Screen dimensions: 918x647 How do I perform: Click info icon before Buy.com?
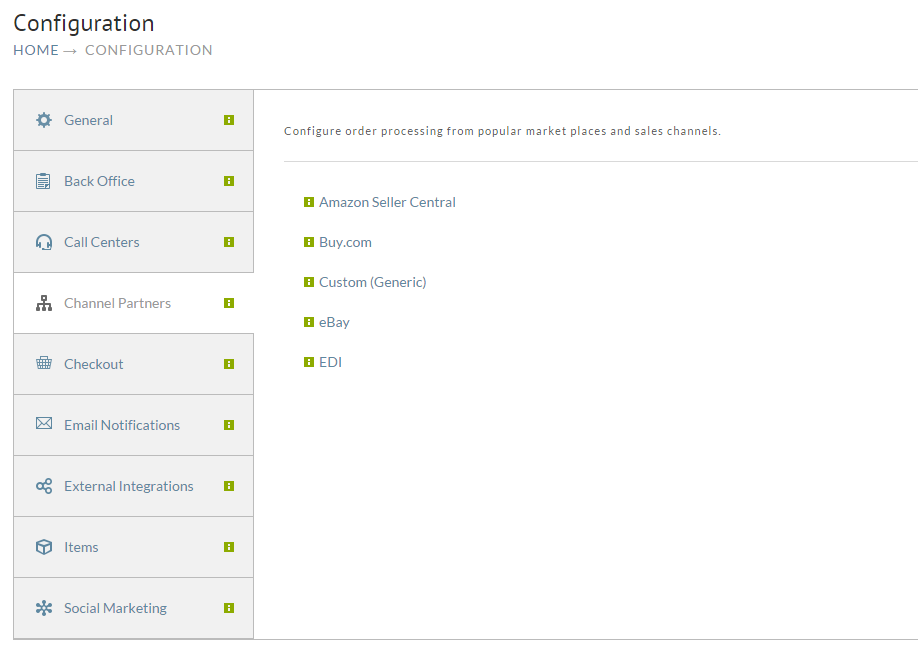coord(309,242)
